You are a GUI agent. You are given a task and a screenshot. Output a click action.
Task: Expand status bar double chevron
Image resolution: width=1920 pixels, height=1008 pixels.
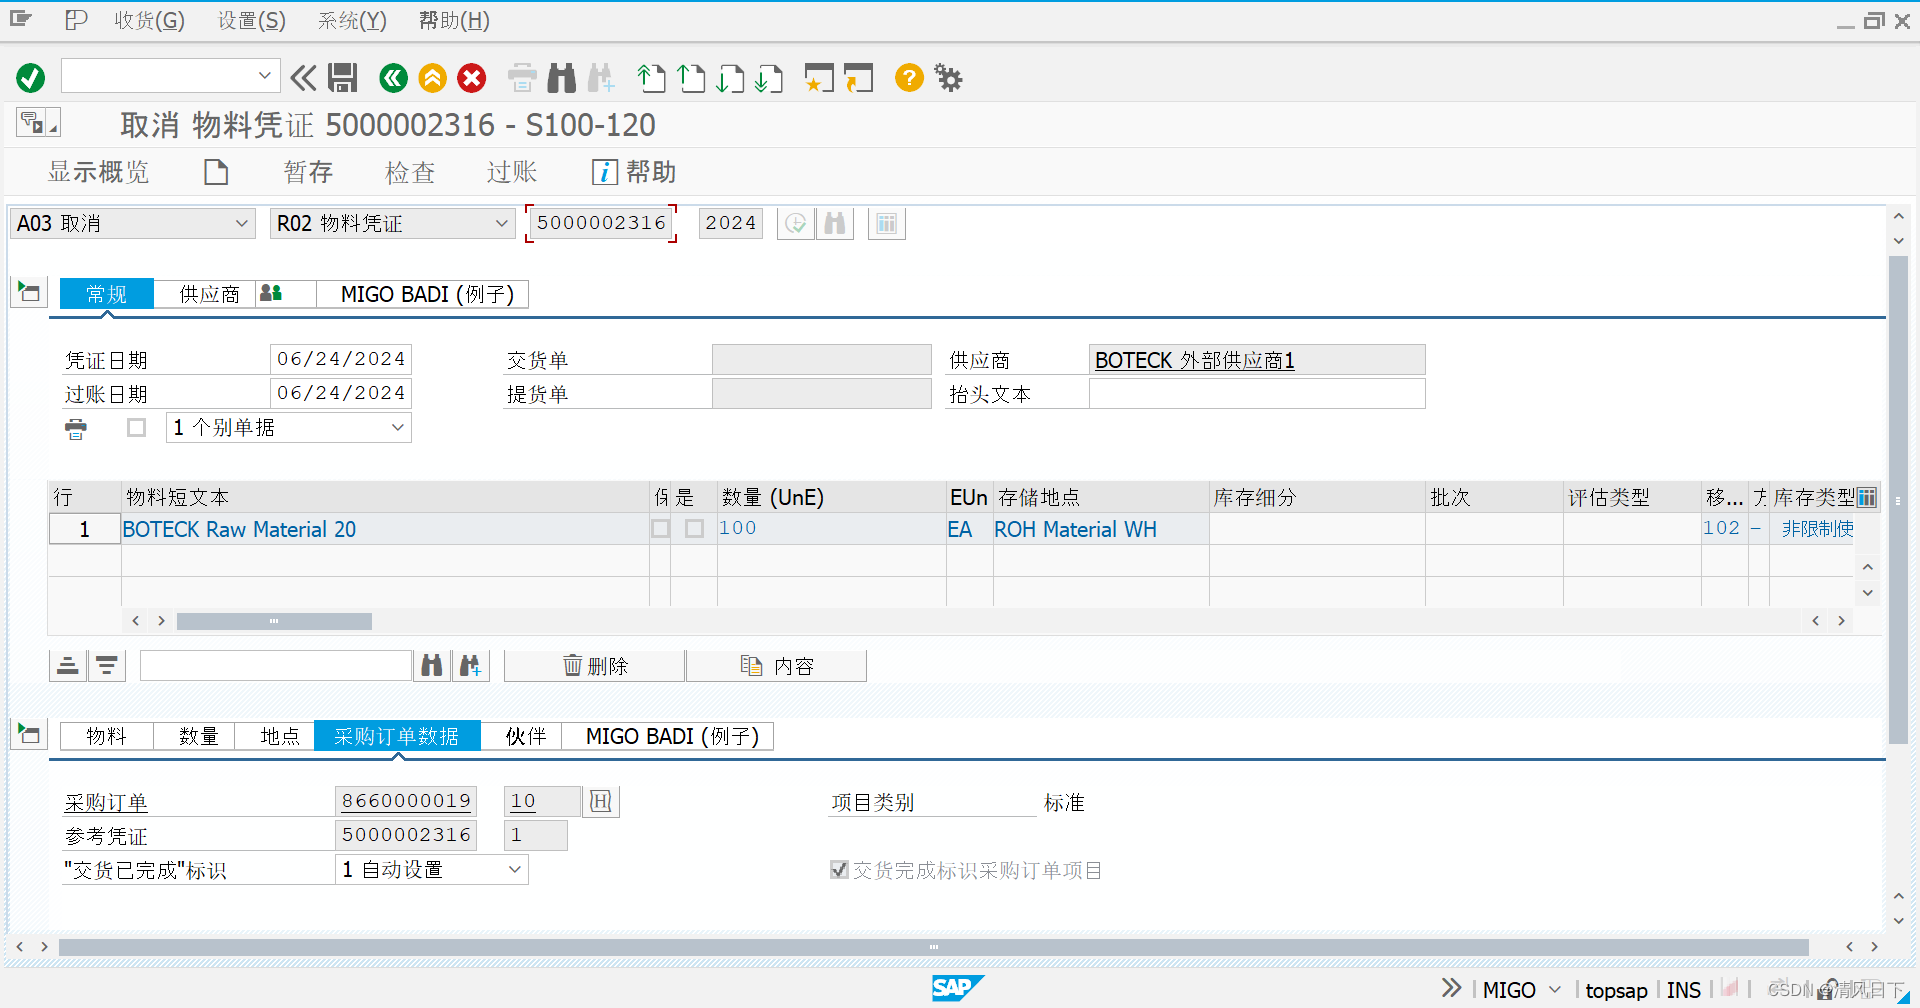pyautogui.click(x=1451, y=988)
